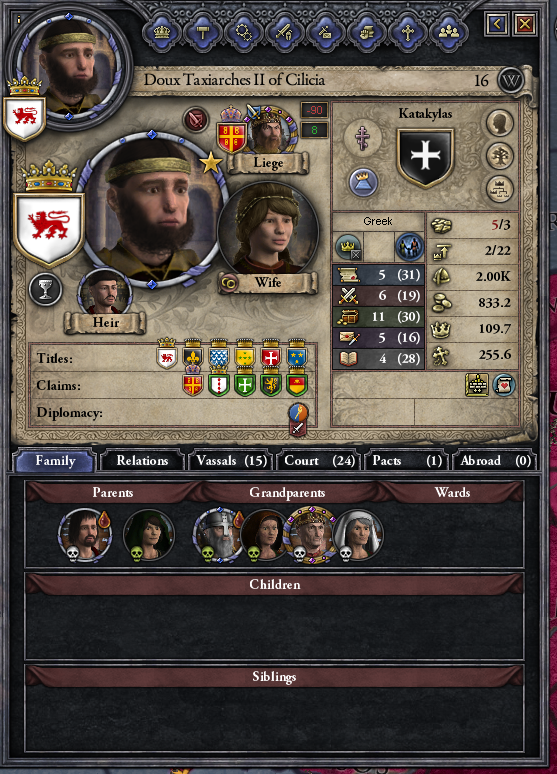Click the red lion title shield in Titles
The width and height of the screenshot is (557, 774).
[167, 355]
